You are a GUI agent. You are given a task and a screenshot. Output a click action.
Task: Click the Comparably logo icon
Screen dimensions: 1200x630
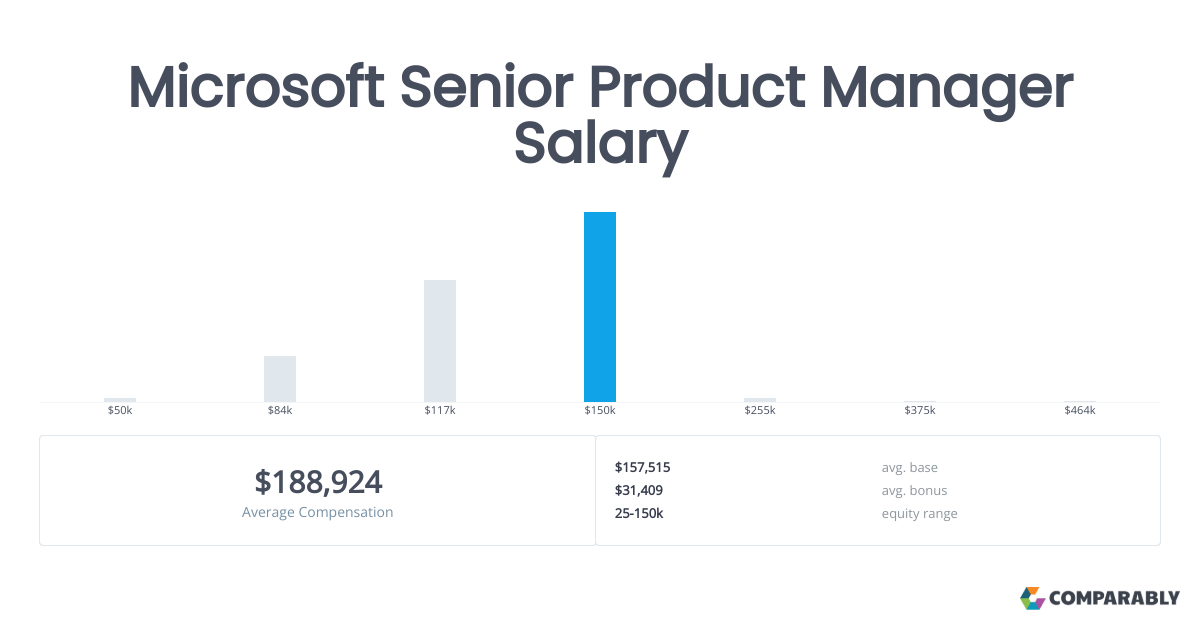1032,598
